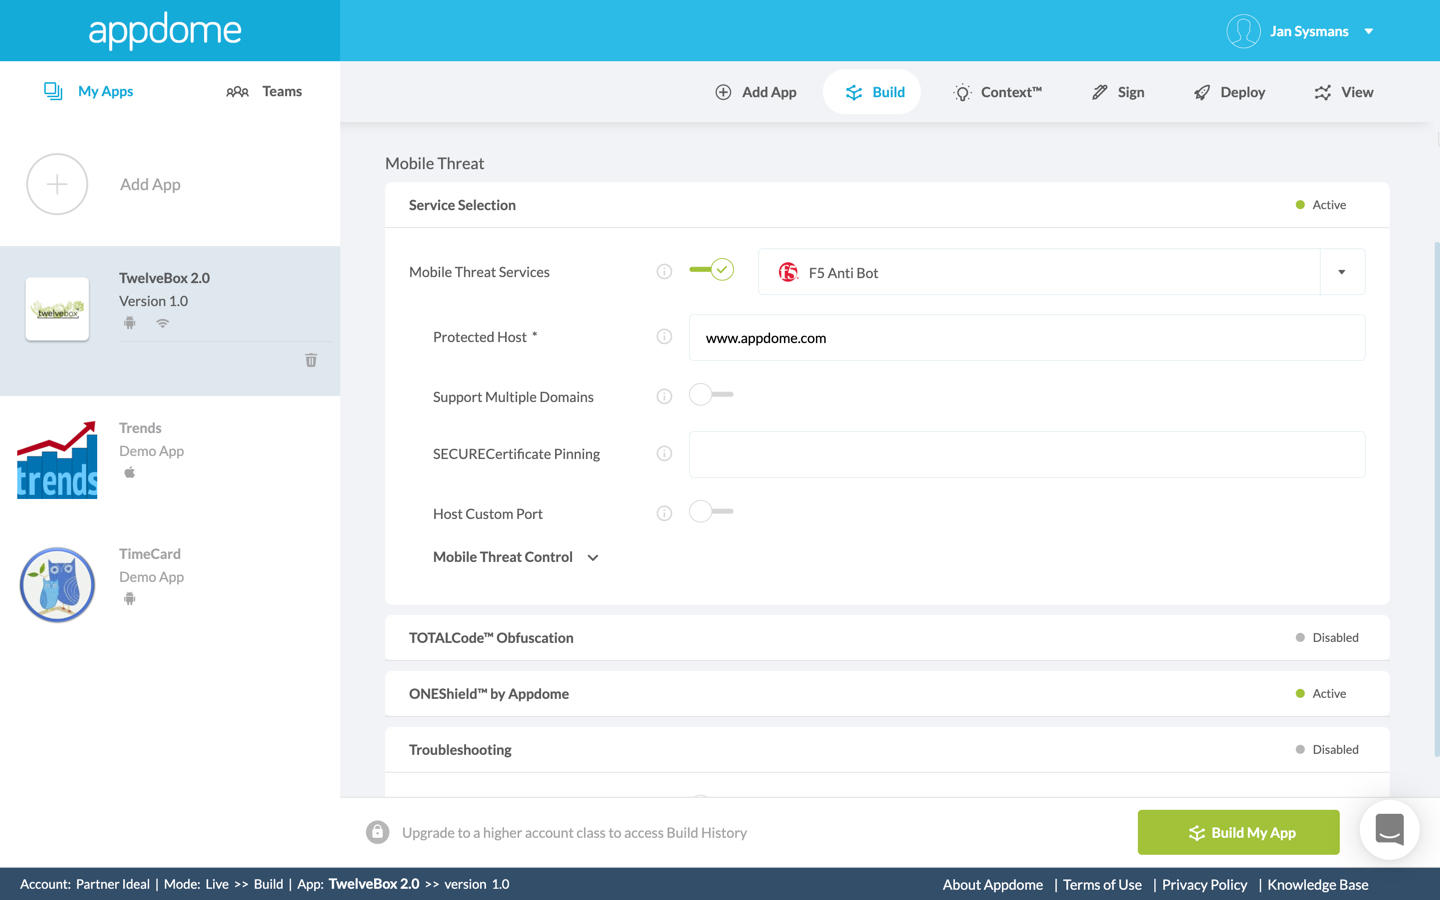The height and width of the screenshot is (900, 1440).
Task: Select the TwelveBox 2.0 app thumbnail
Action: tap(57, 309)
